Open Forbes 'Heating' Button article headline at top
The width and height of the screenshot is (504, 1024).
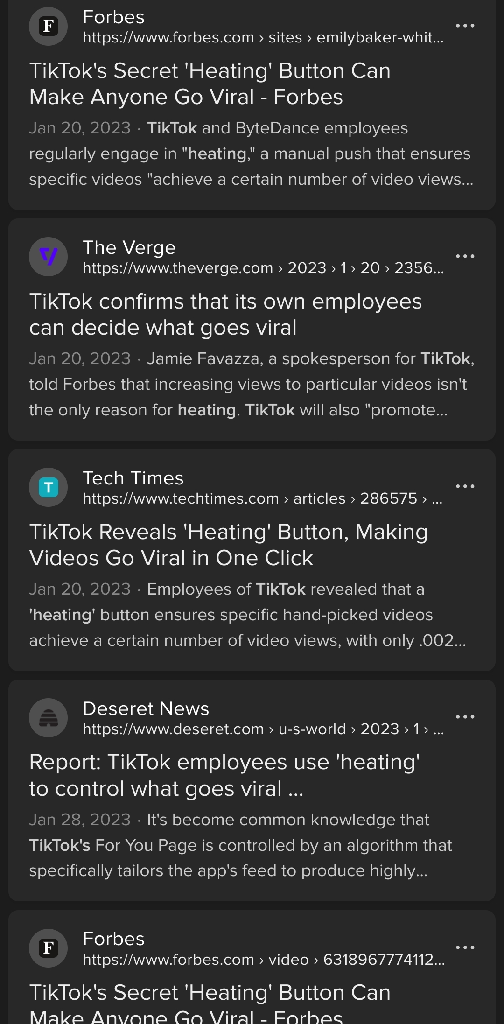(x=210, y=84)
